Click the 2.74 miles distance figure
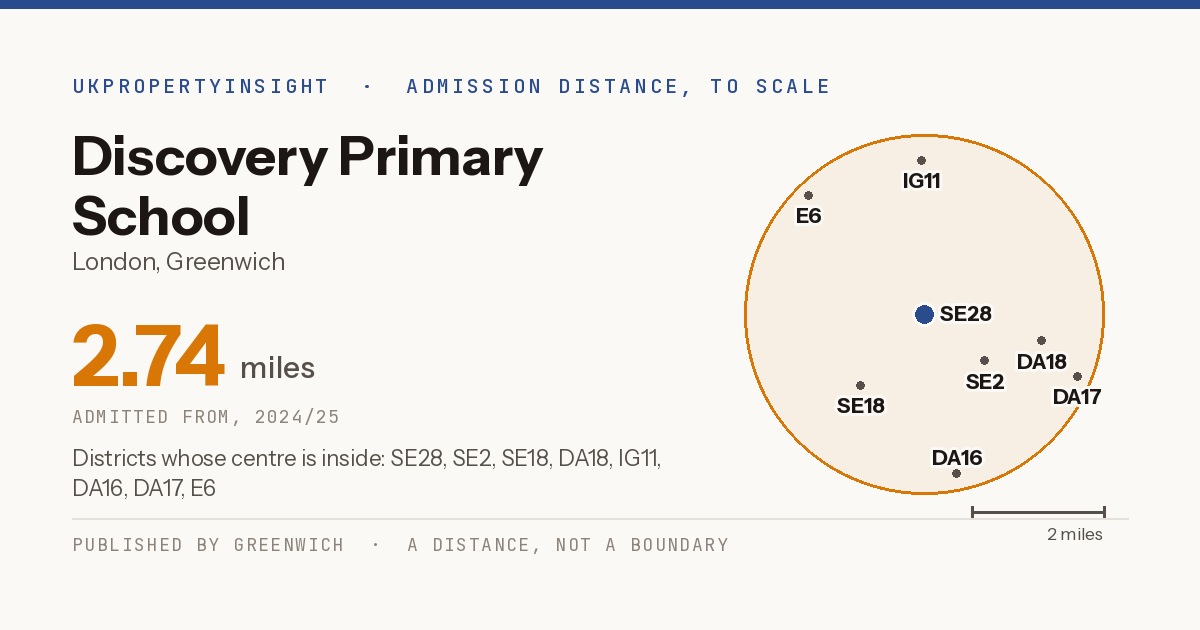 [x=194, y=357]
